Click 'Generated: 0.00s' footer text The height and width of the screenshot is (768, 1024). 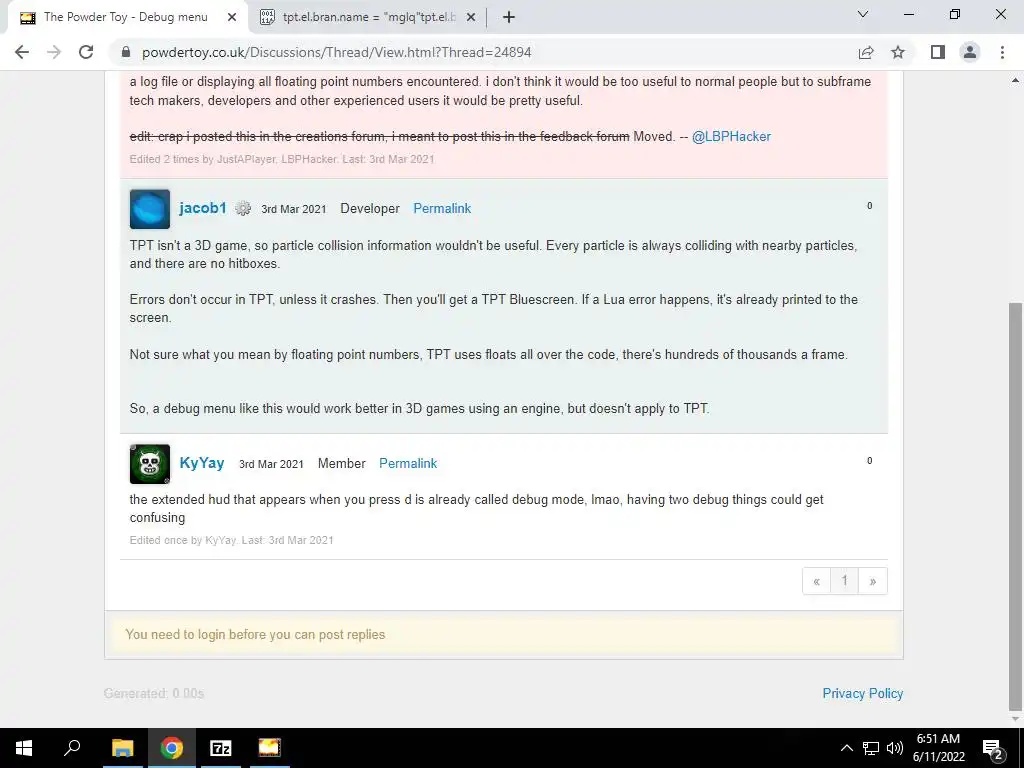154,694
